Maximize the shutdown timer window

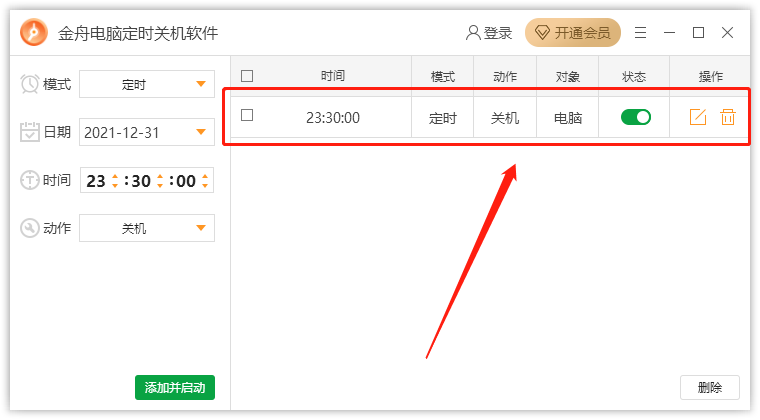[x=698, y=32]
